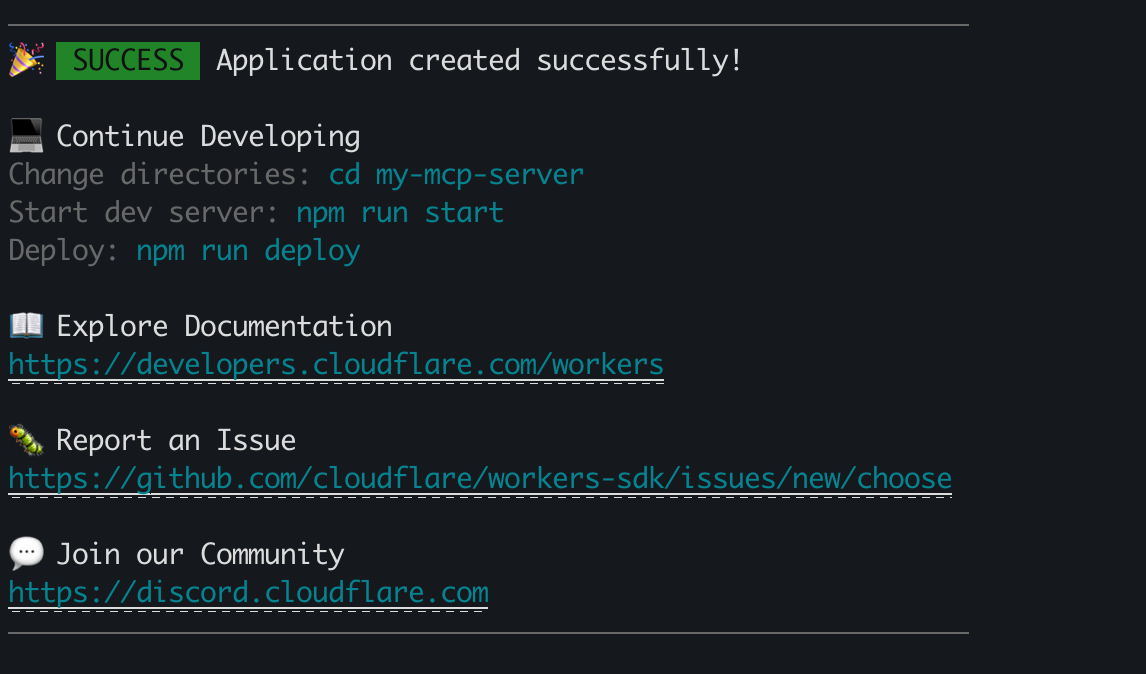Click the Continue Developing heading
Viewport: 1146px width, 674px height.
[208, 136]
